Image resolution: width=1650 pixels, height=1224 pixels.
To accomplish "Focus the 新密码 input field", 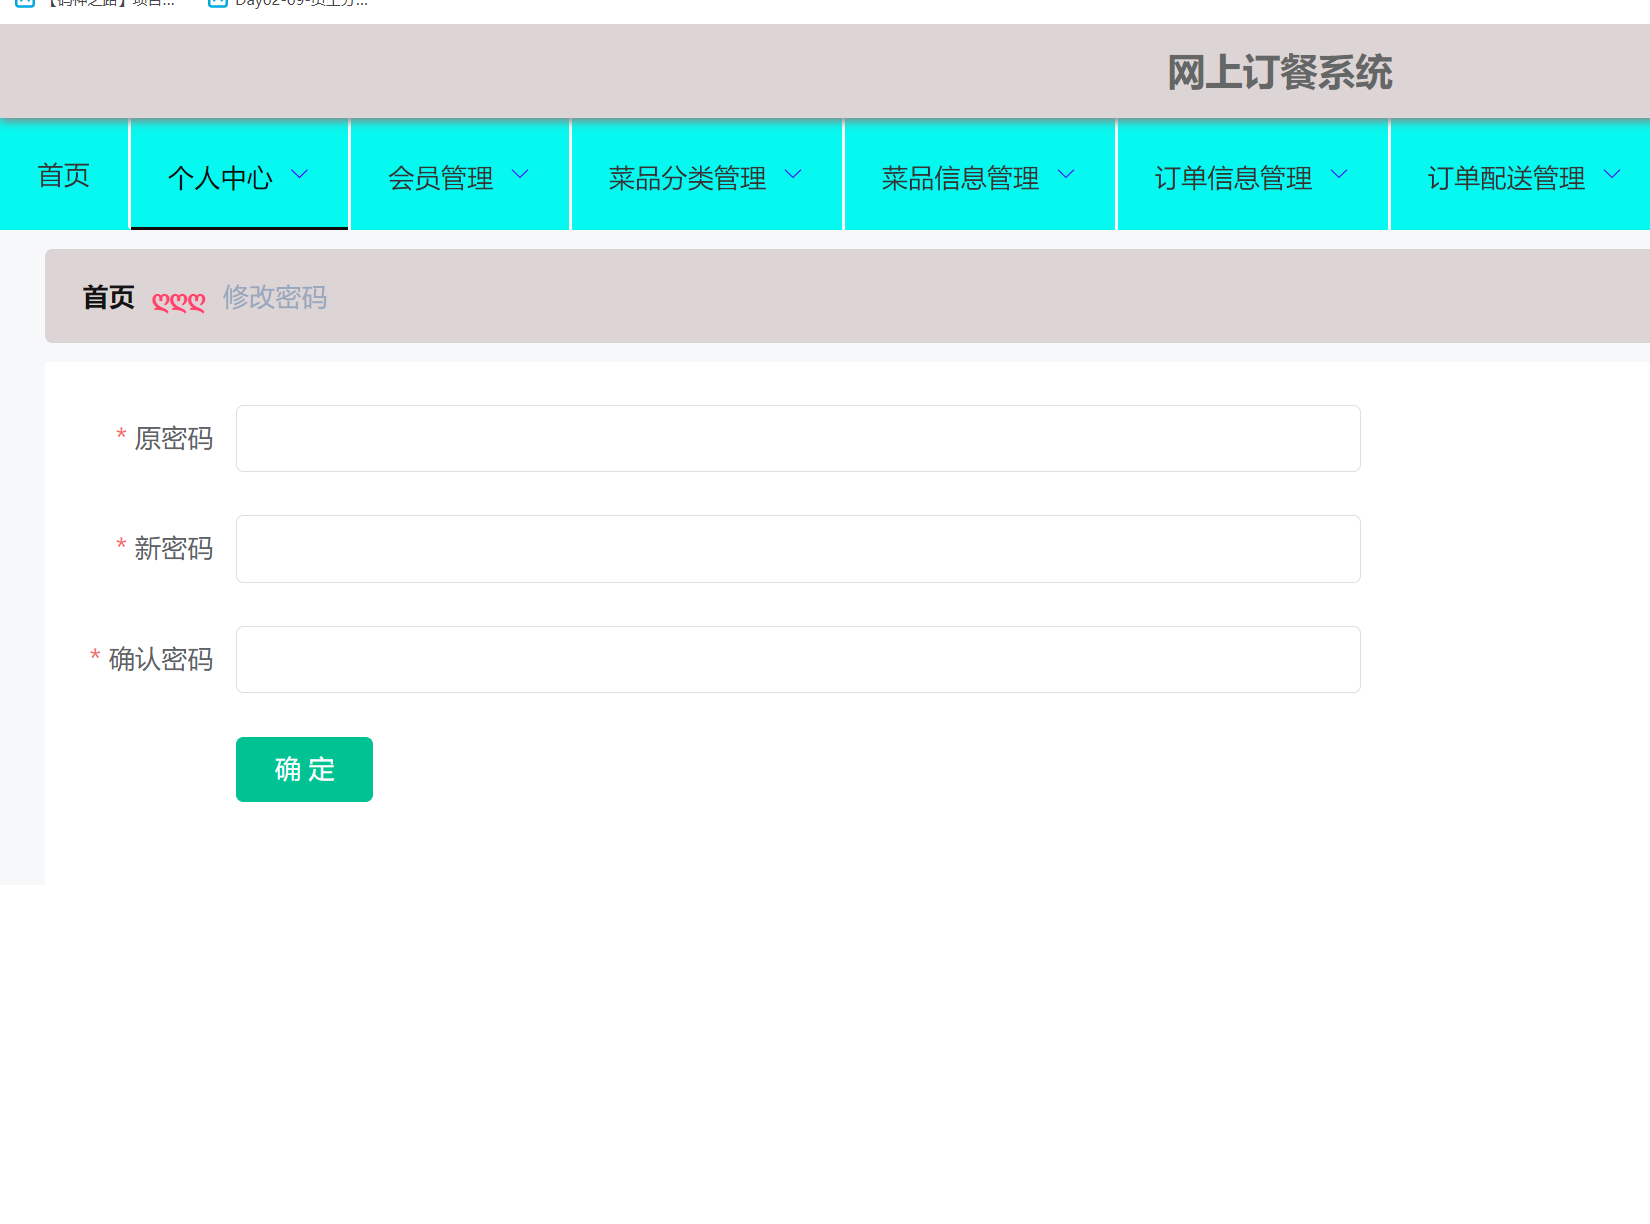I will 798,549.
